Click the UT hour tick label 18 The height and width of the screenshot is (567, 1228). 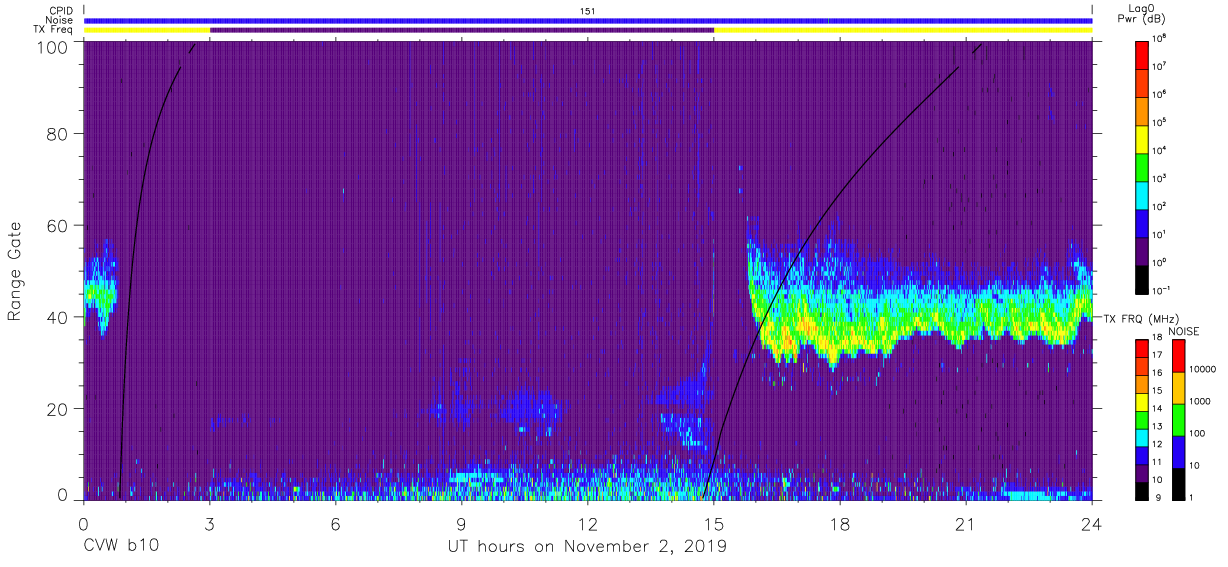[x=840, y=523]
